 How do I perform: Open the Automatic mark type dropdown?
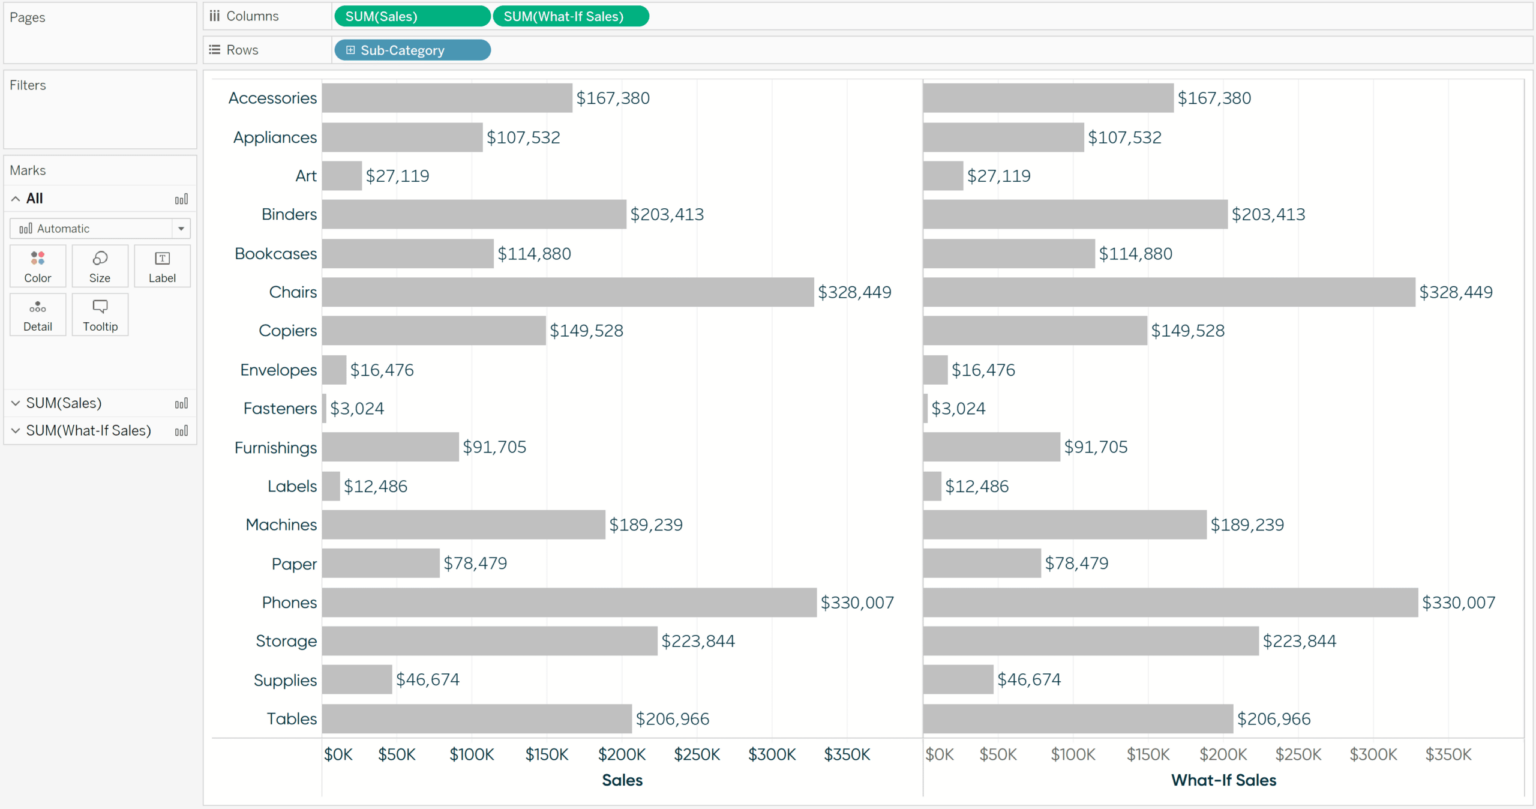[180, 228]
